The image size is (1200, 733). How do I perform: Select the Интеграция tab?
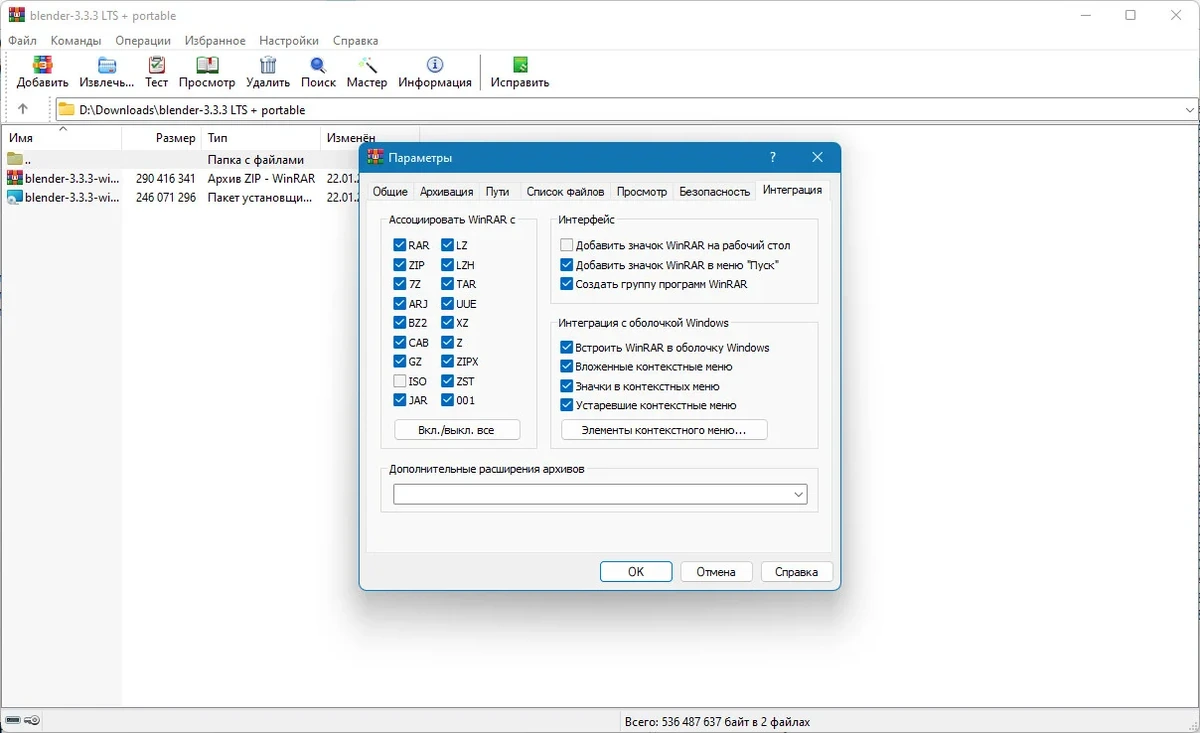click(x=792, y=190)
